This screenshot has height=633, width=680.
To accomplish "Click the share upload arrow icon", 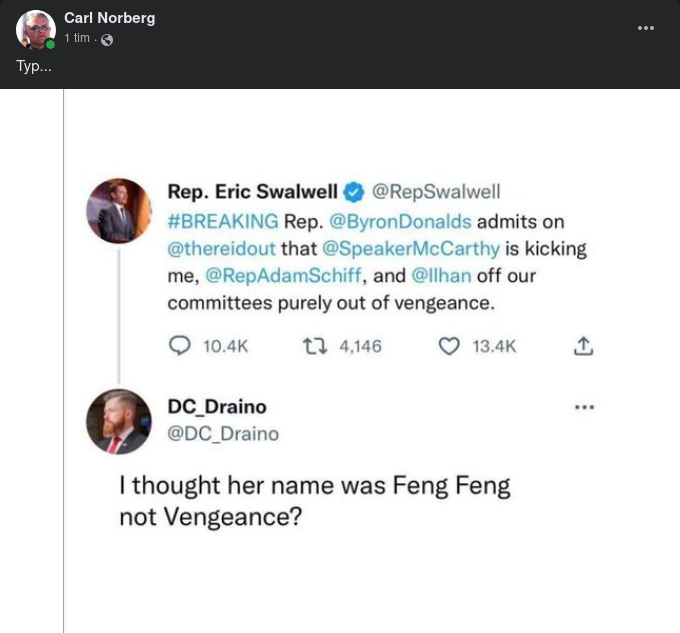I will click(x=584, y=346).
